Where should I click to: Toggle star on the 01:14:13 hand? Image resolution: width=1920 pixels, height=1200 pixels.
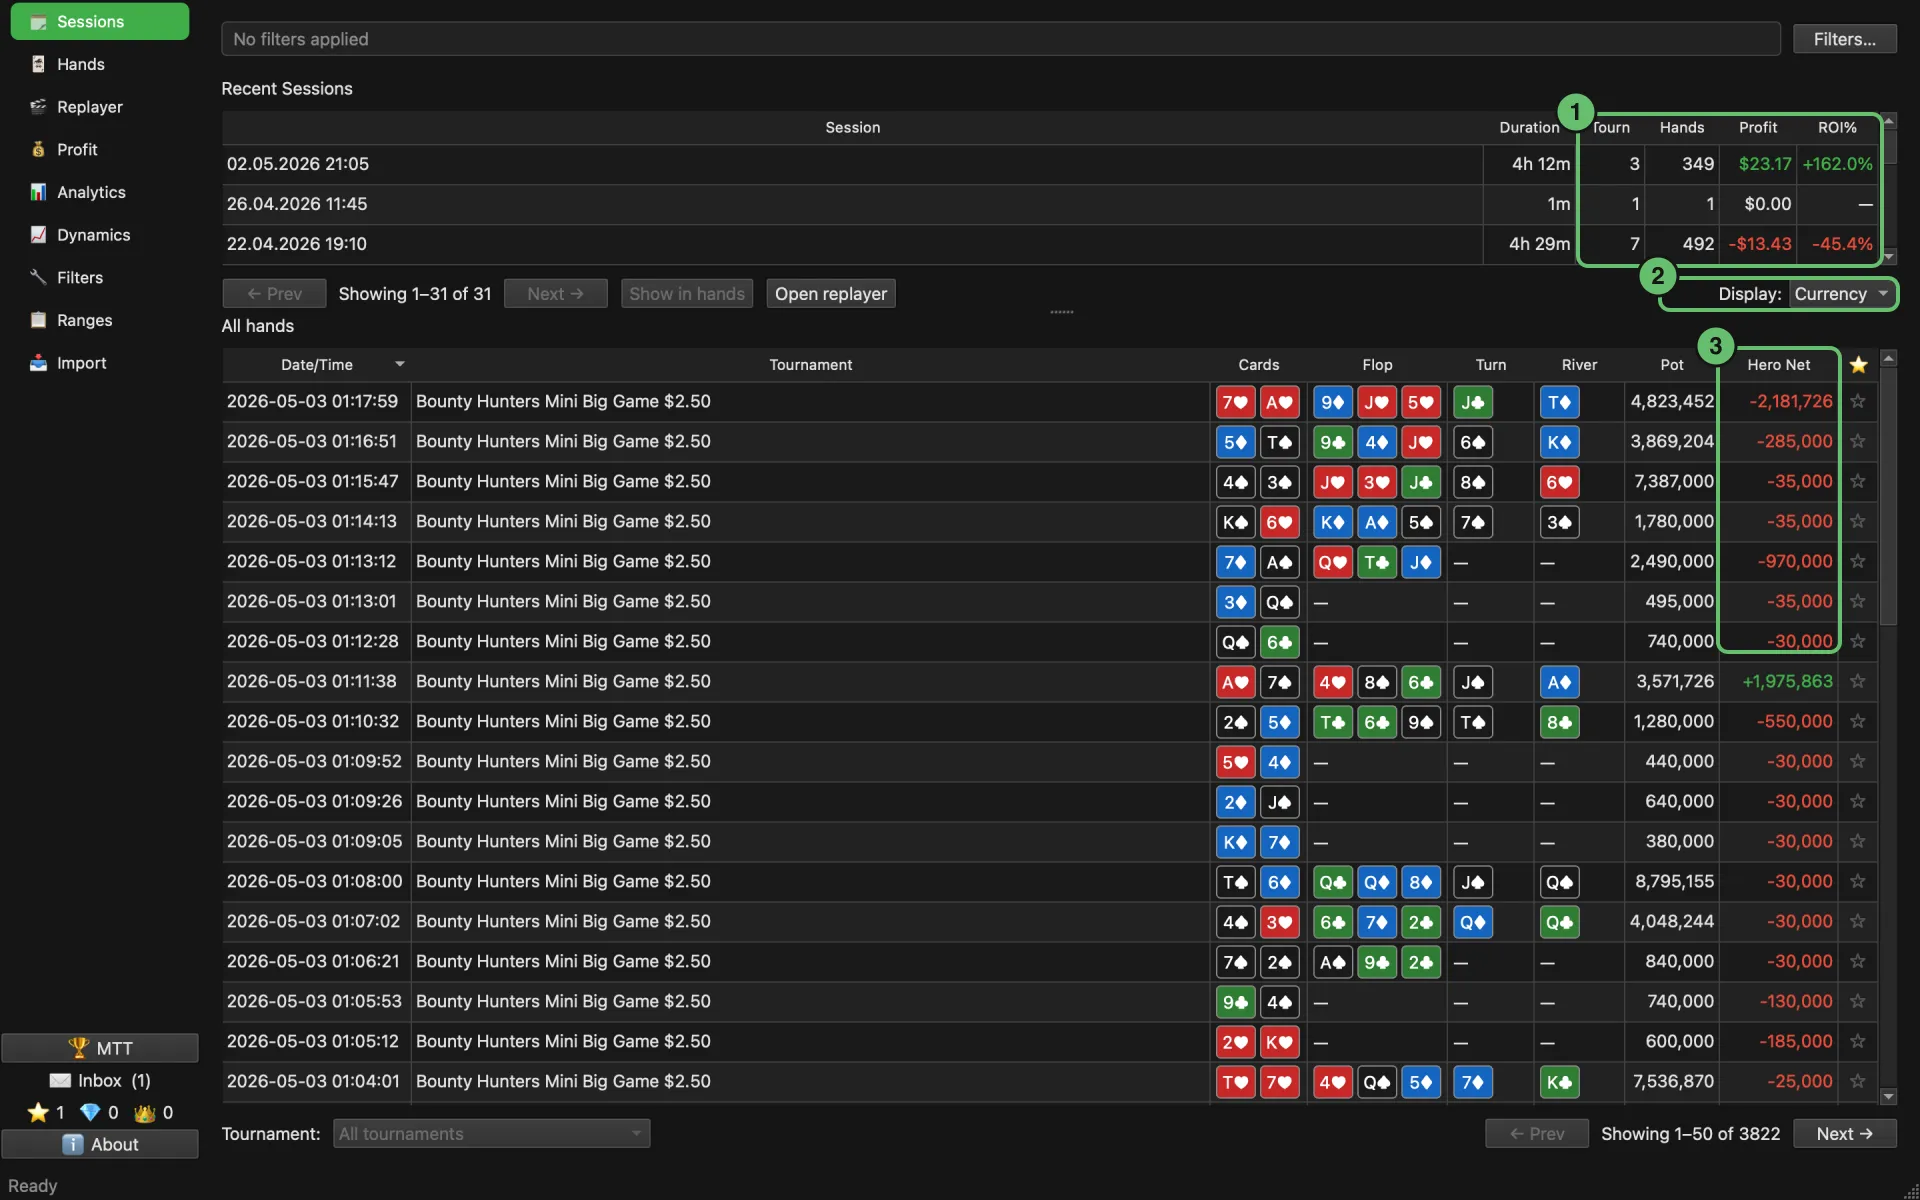[x=1858, y=521]
